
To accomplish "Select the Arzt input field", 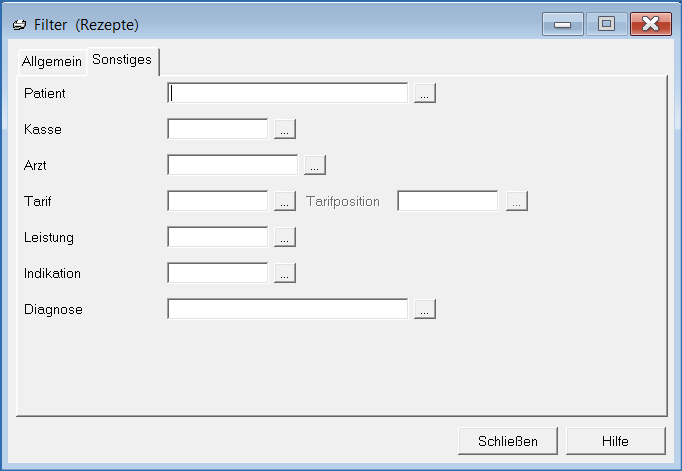I will click(x=233, y=165).
